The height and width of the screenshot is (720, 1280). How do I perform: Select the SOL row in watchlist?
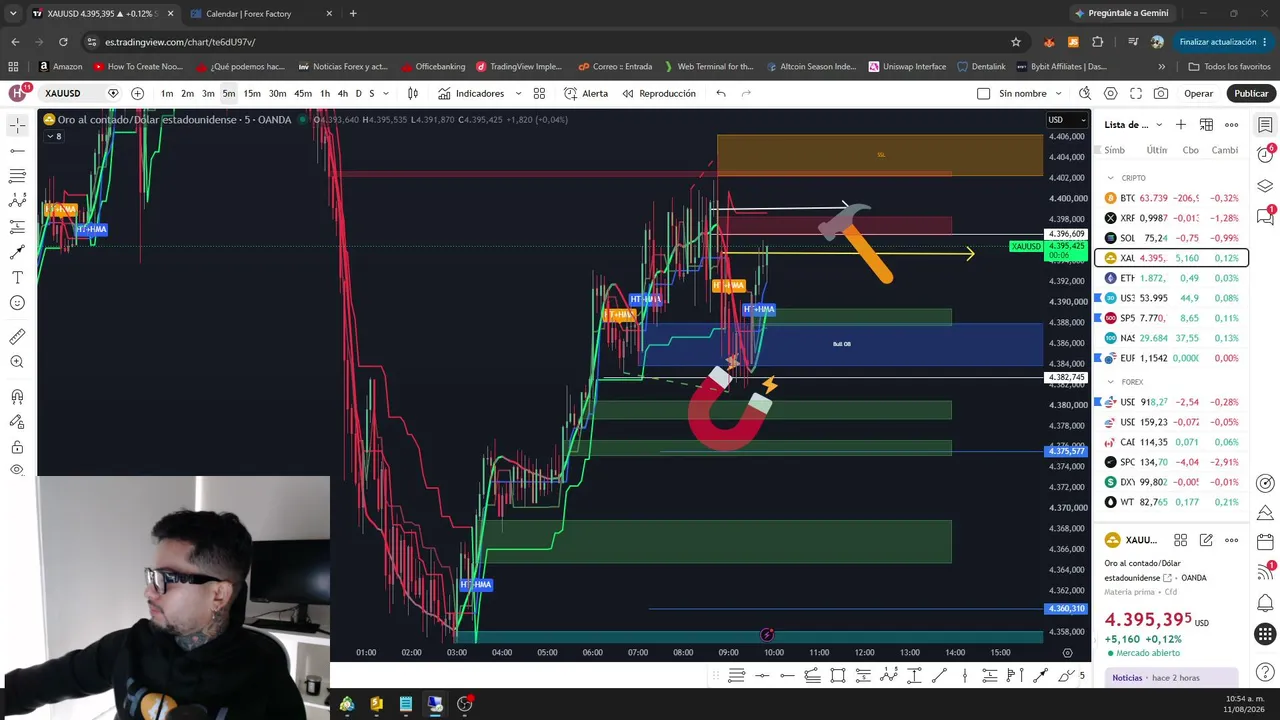click(1170, 238)
